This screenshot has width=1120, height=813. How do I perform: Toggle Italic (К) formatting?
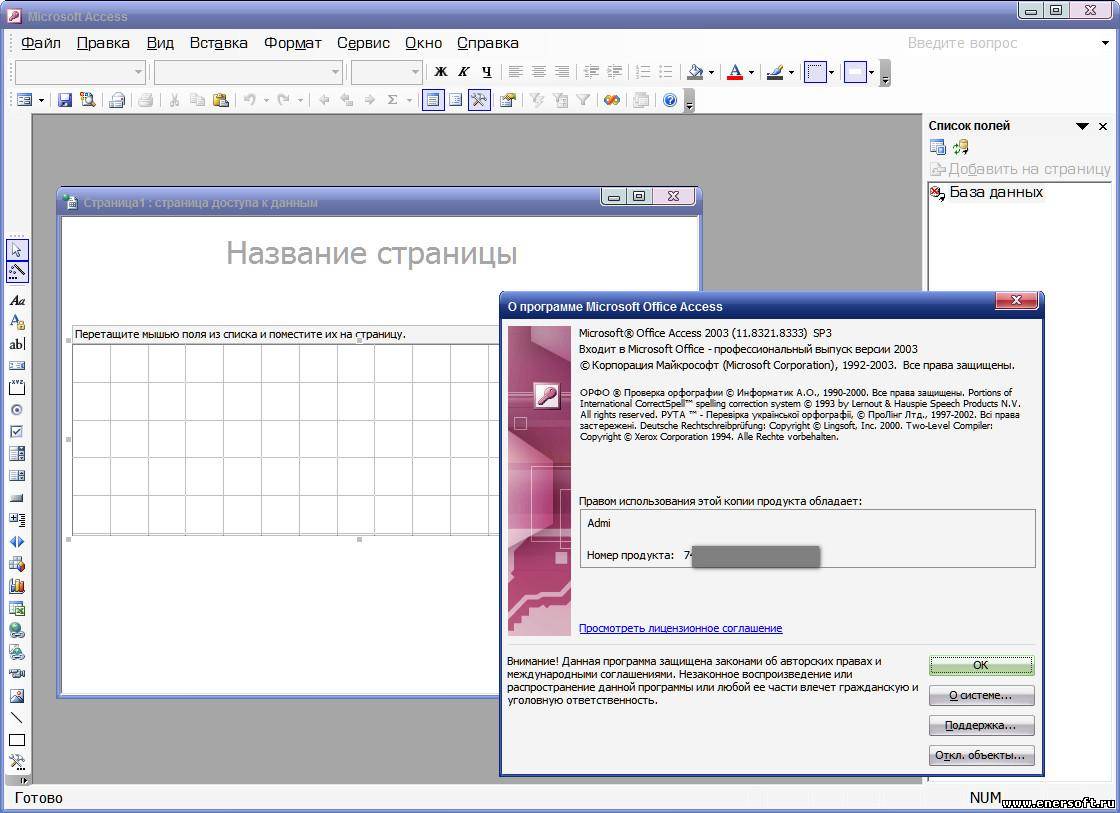464,71
